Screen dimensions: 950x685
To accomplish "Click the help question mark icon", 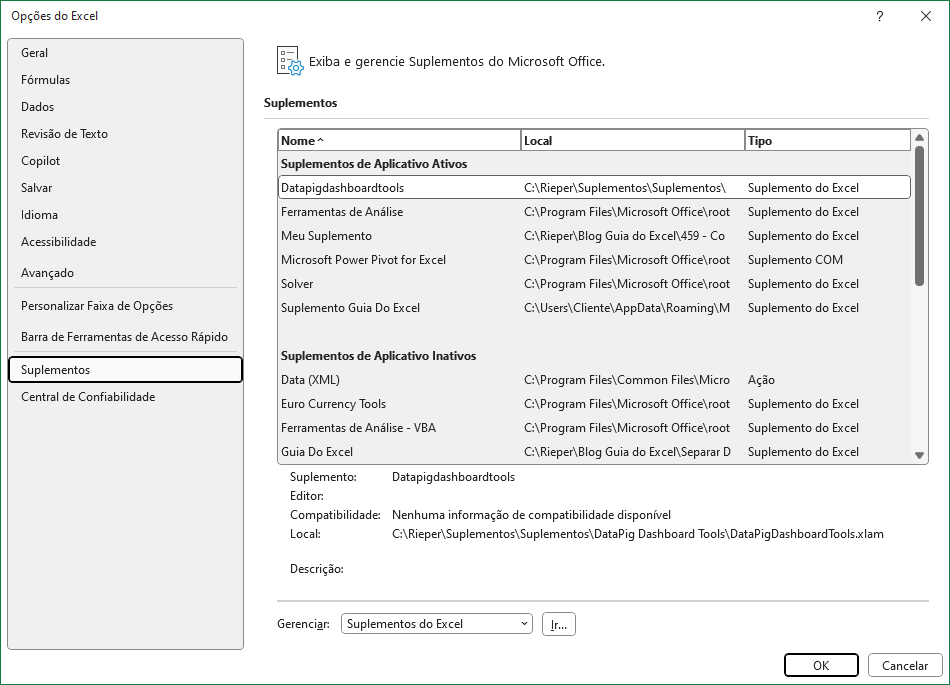I will click(879, 16).
